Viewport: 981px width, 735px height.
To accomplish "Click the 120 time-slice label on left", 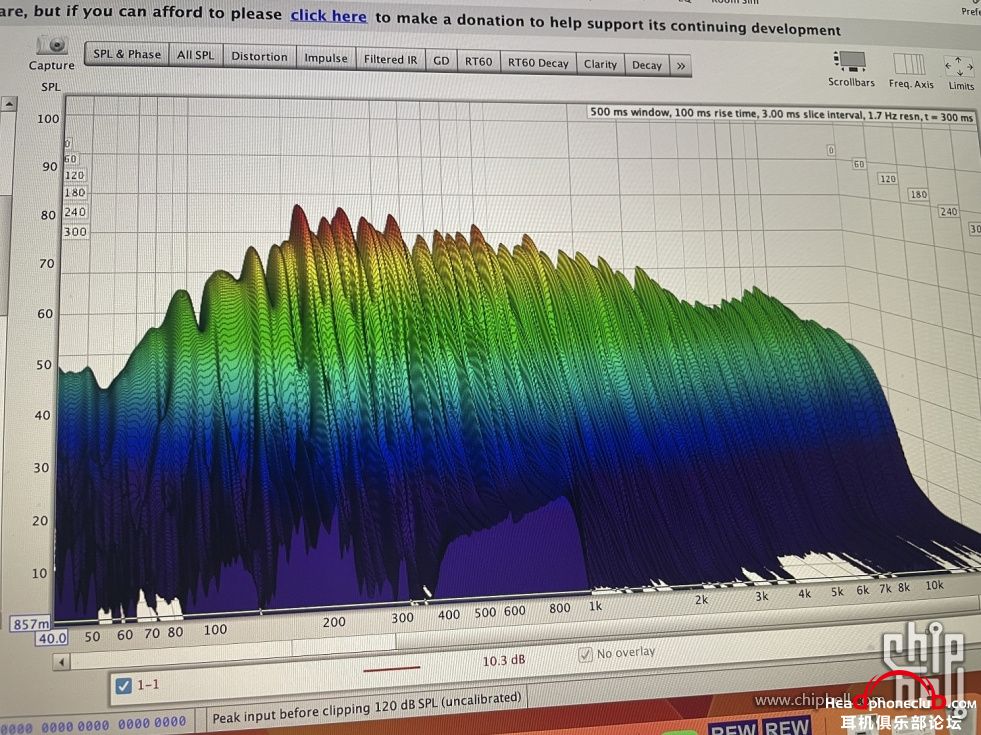I will [x=74, y=175].
